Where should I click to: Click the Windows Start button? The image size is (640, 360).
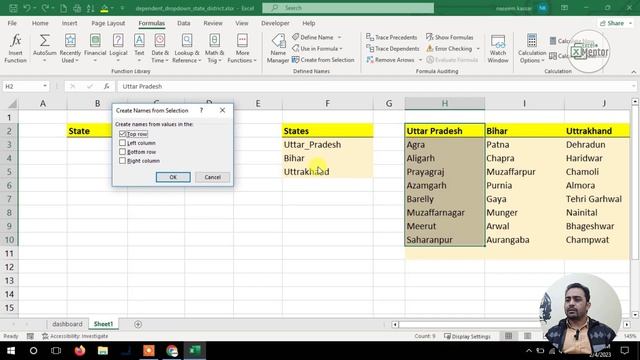click(11, 351)
